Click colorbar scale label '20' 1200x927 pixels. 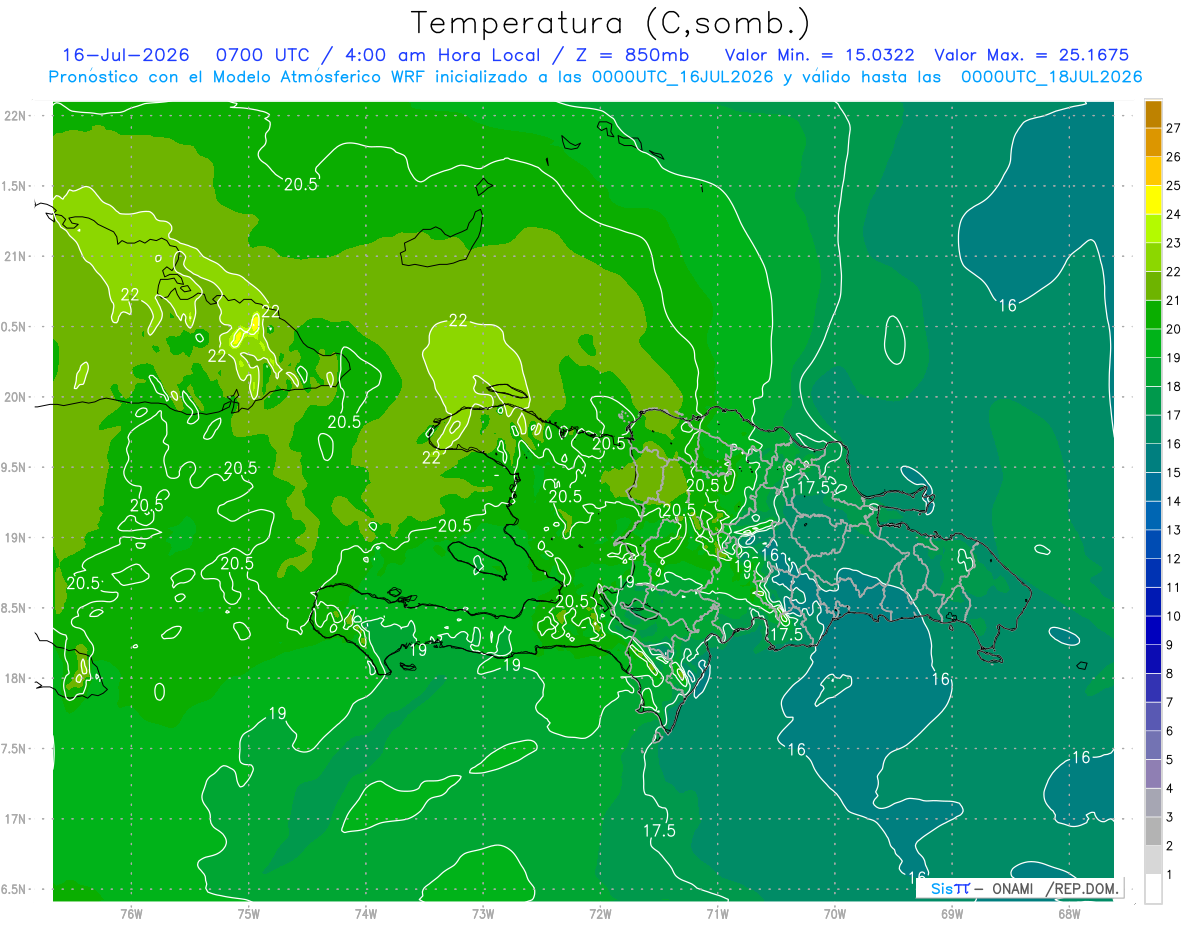point(1174,329)
